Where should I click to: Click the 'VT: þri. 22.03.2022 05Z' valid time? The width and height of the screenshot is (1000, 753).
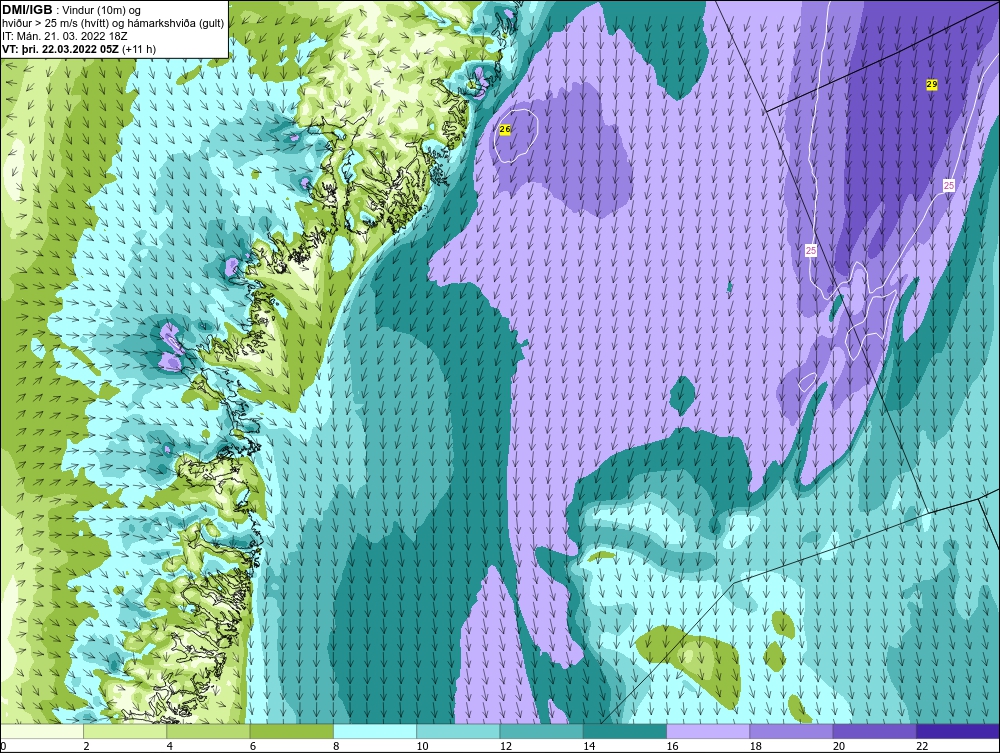tap(61, 48)
